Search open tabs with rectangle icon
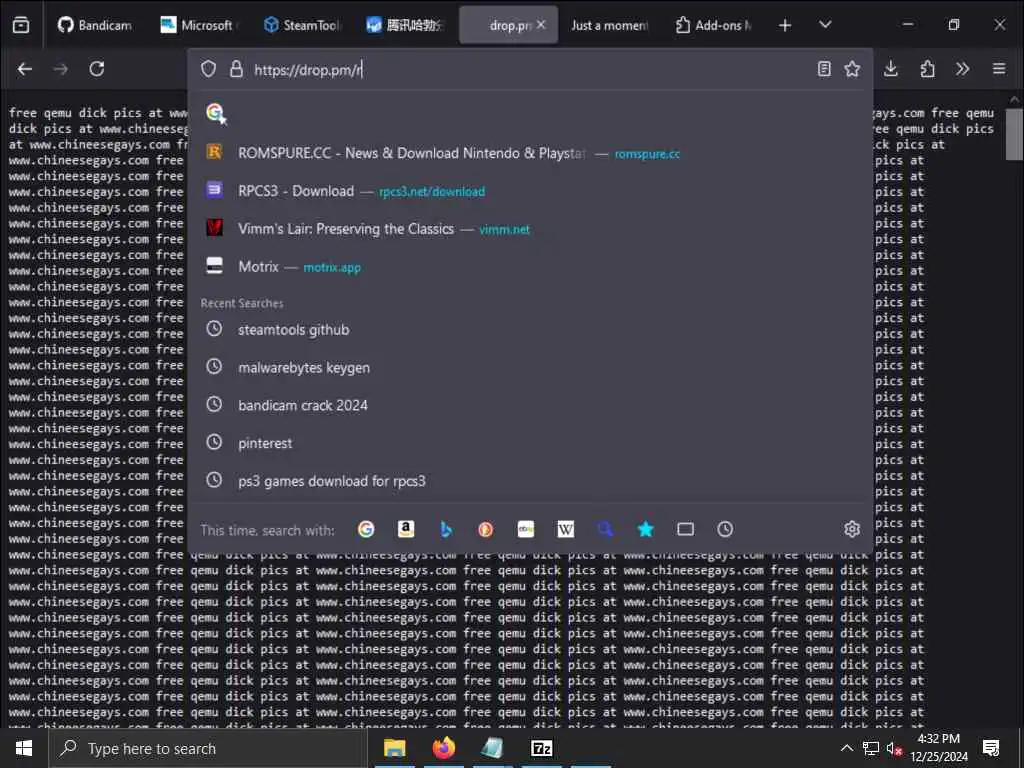Viewport: 1024px width, 768px height. (x=685, y=529)
